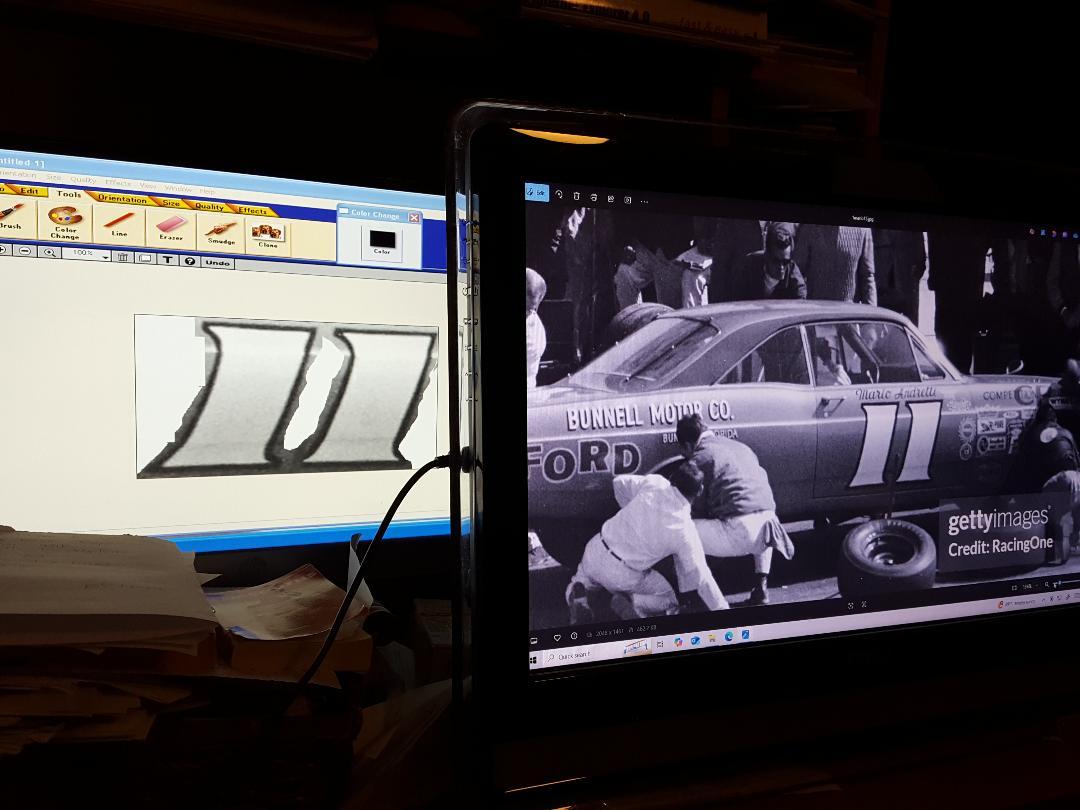Viewport: 1080px width, 810px height.
Task: Select the Color Change tool in the paint editor
Action: click(65, 222)
